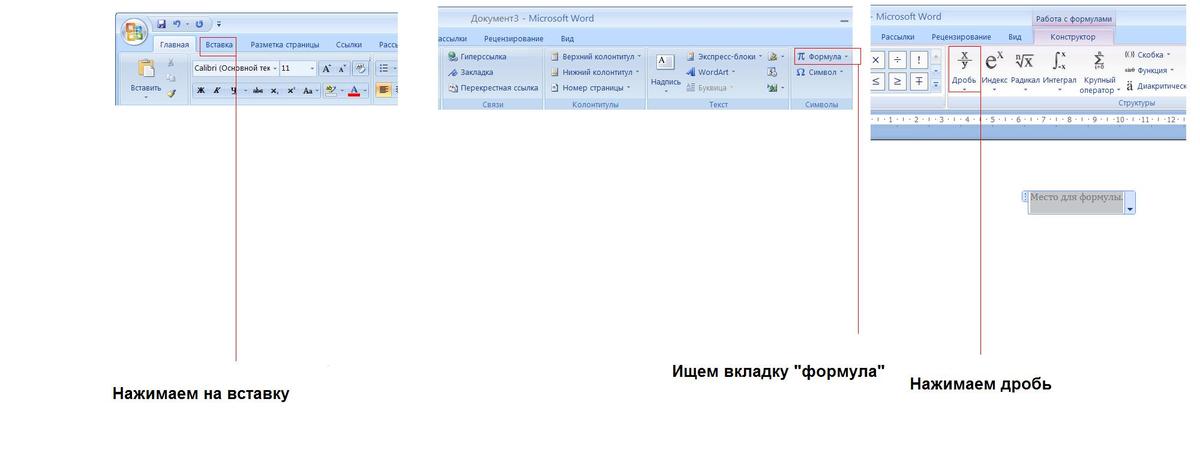
Task: Activate the Format Painter brush
Action: [x=171, y=92]
